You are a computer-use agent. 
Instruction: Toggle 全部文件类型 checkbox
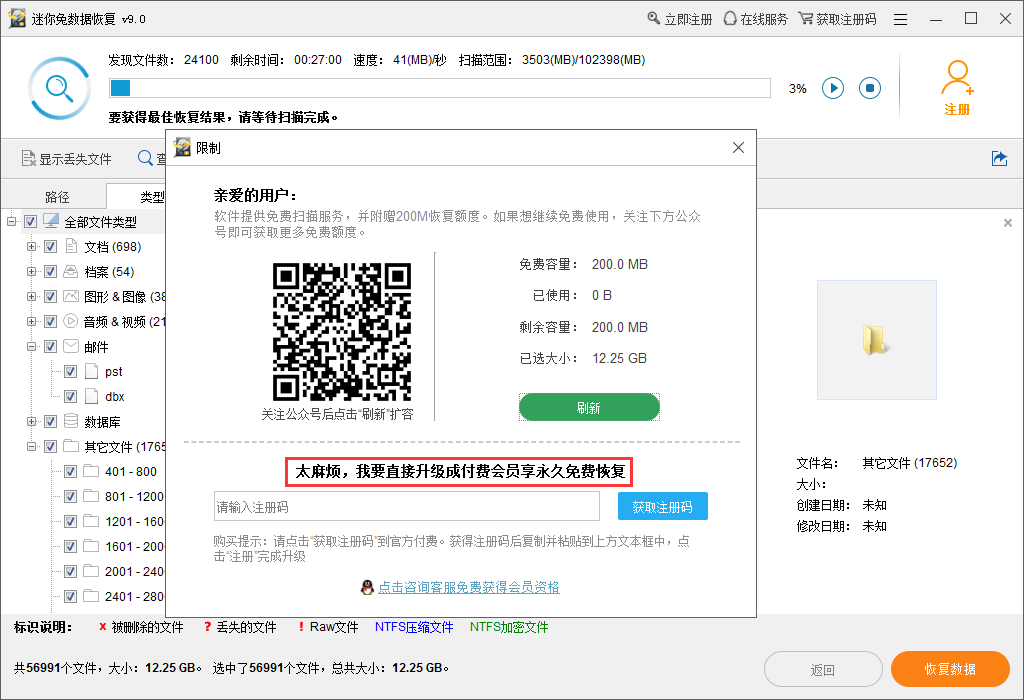point(30,221)
